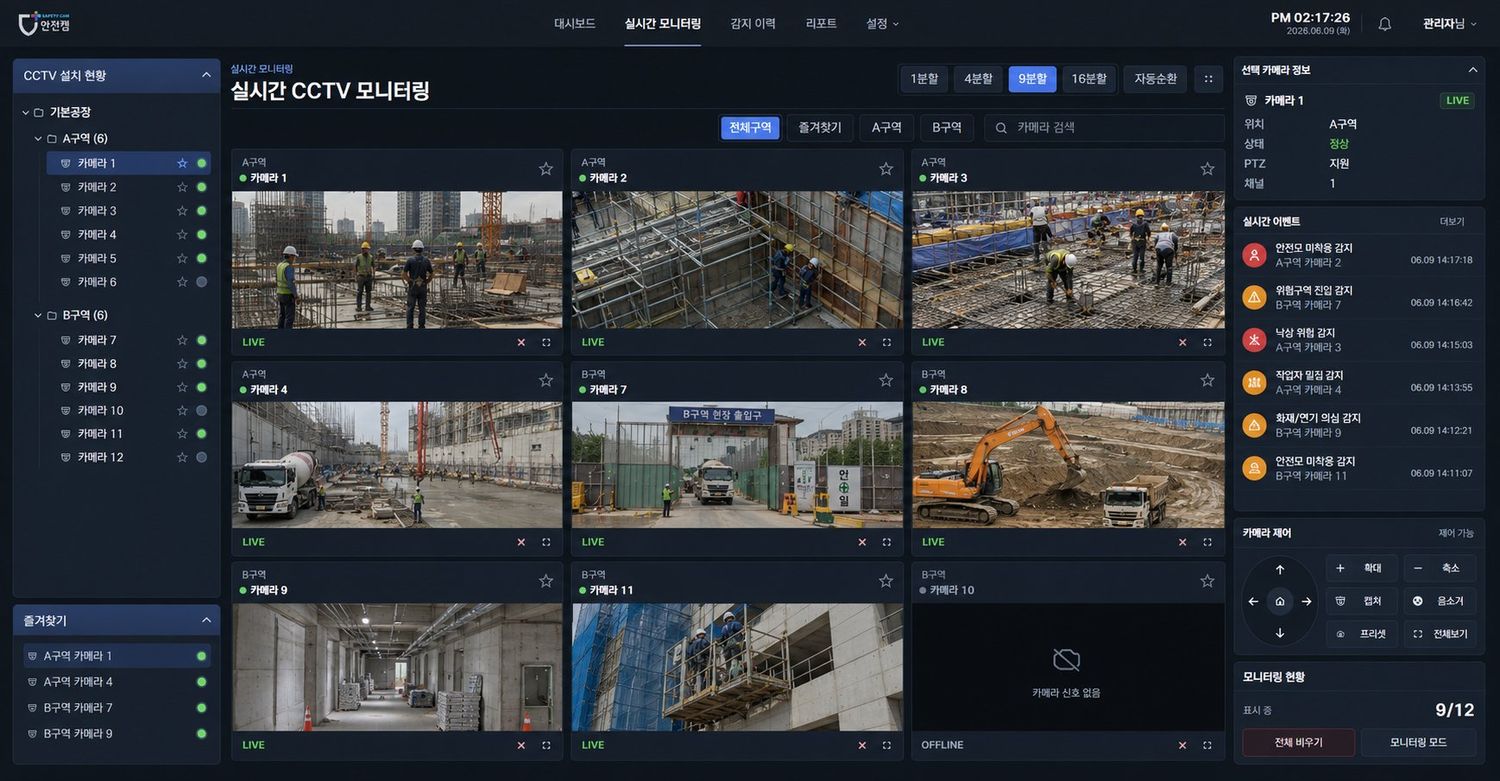Reset PTZ to home position

1280,602
